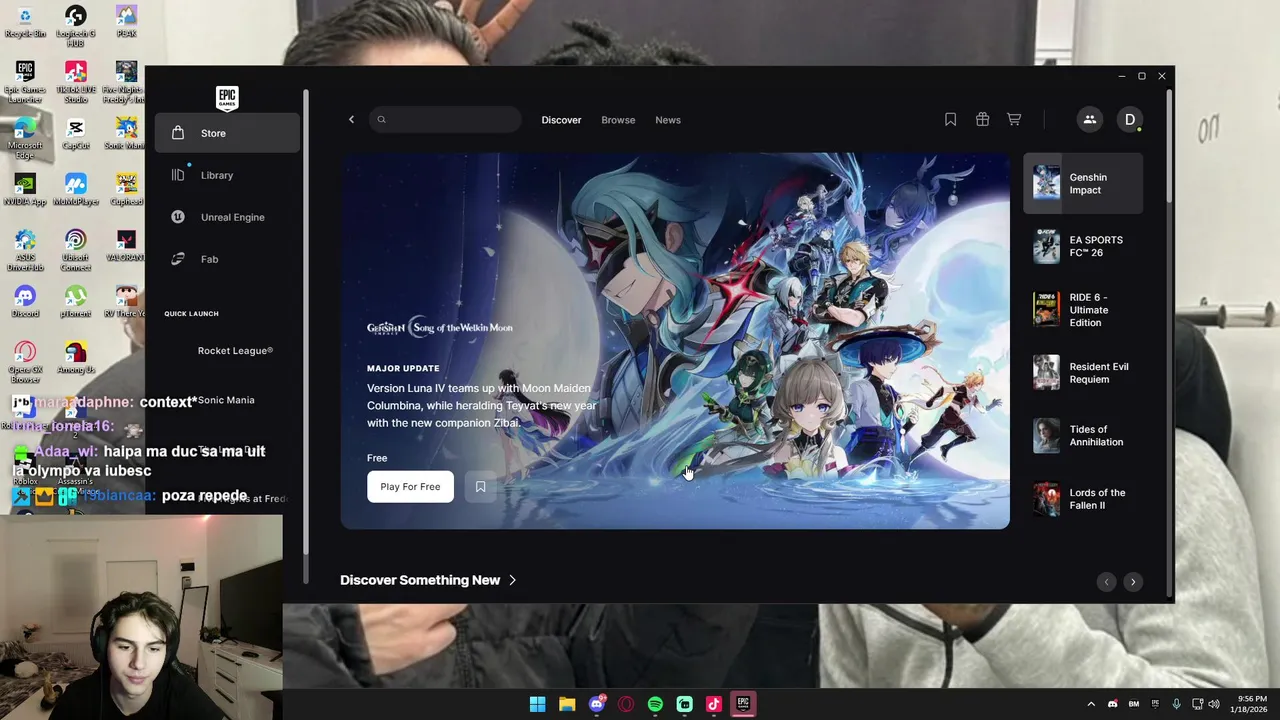Select the ASUS DriverHub desktop icon
Image resolution: width=1280 pixels, height=720 pixels.
point(25,250)
